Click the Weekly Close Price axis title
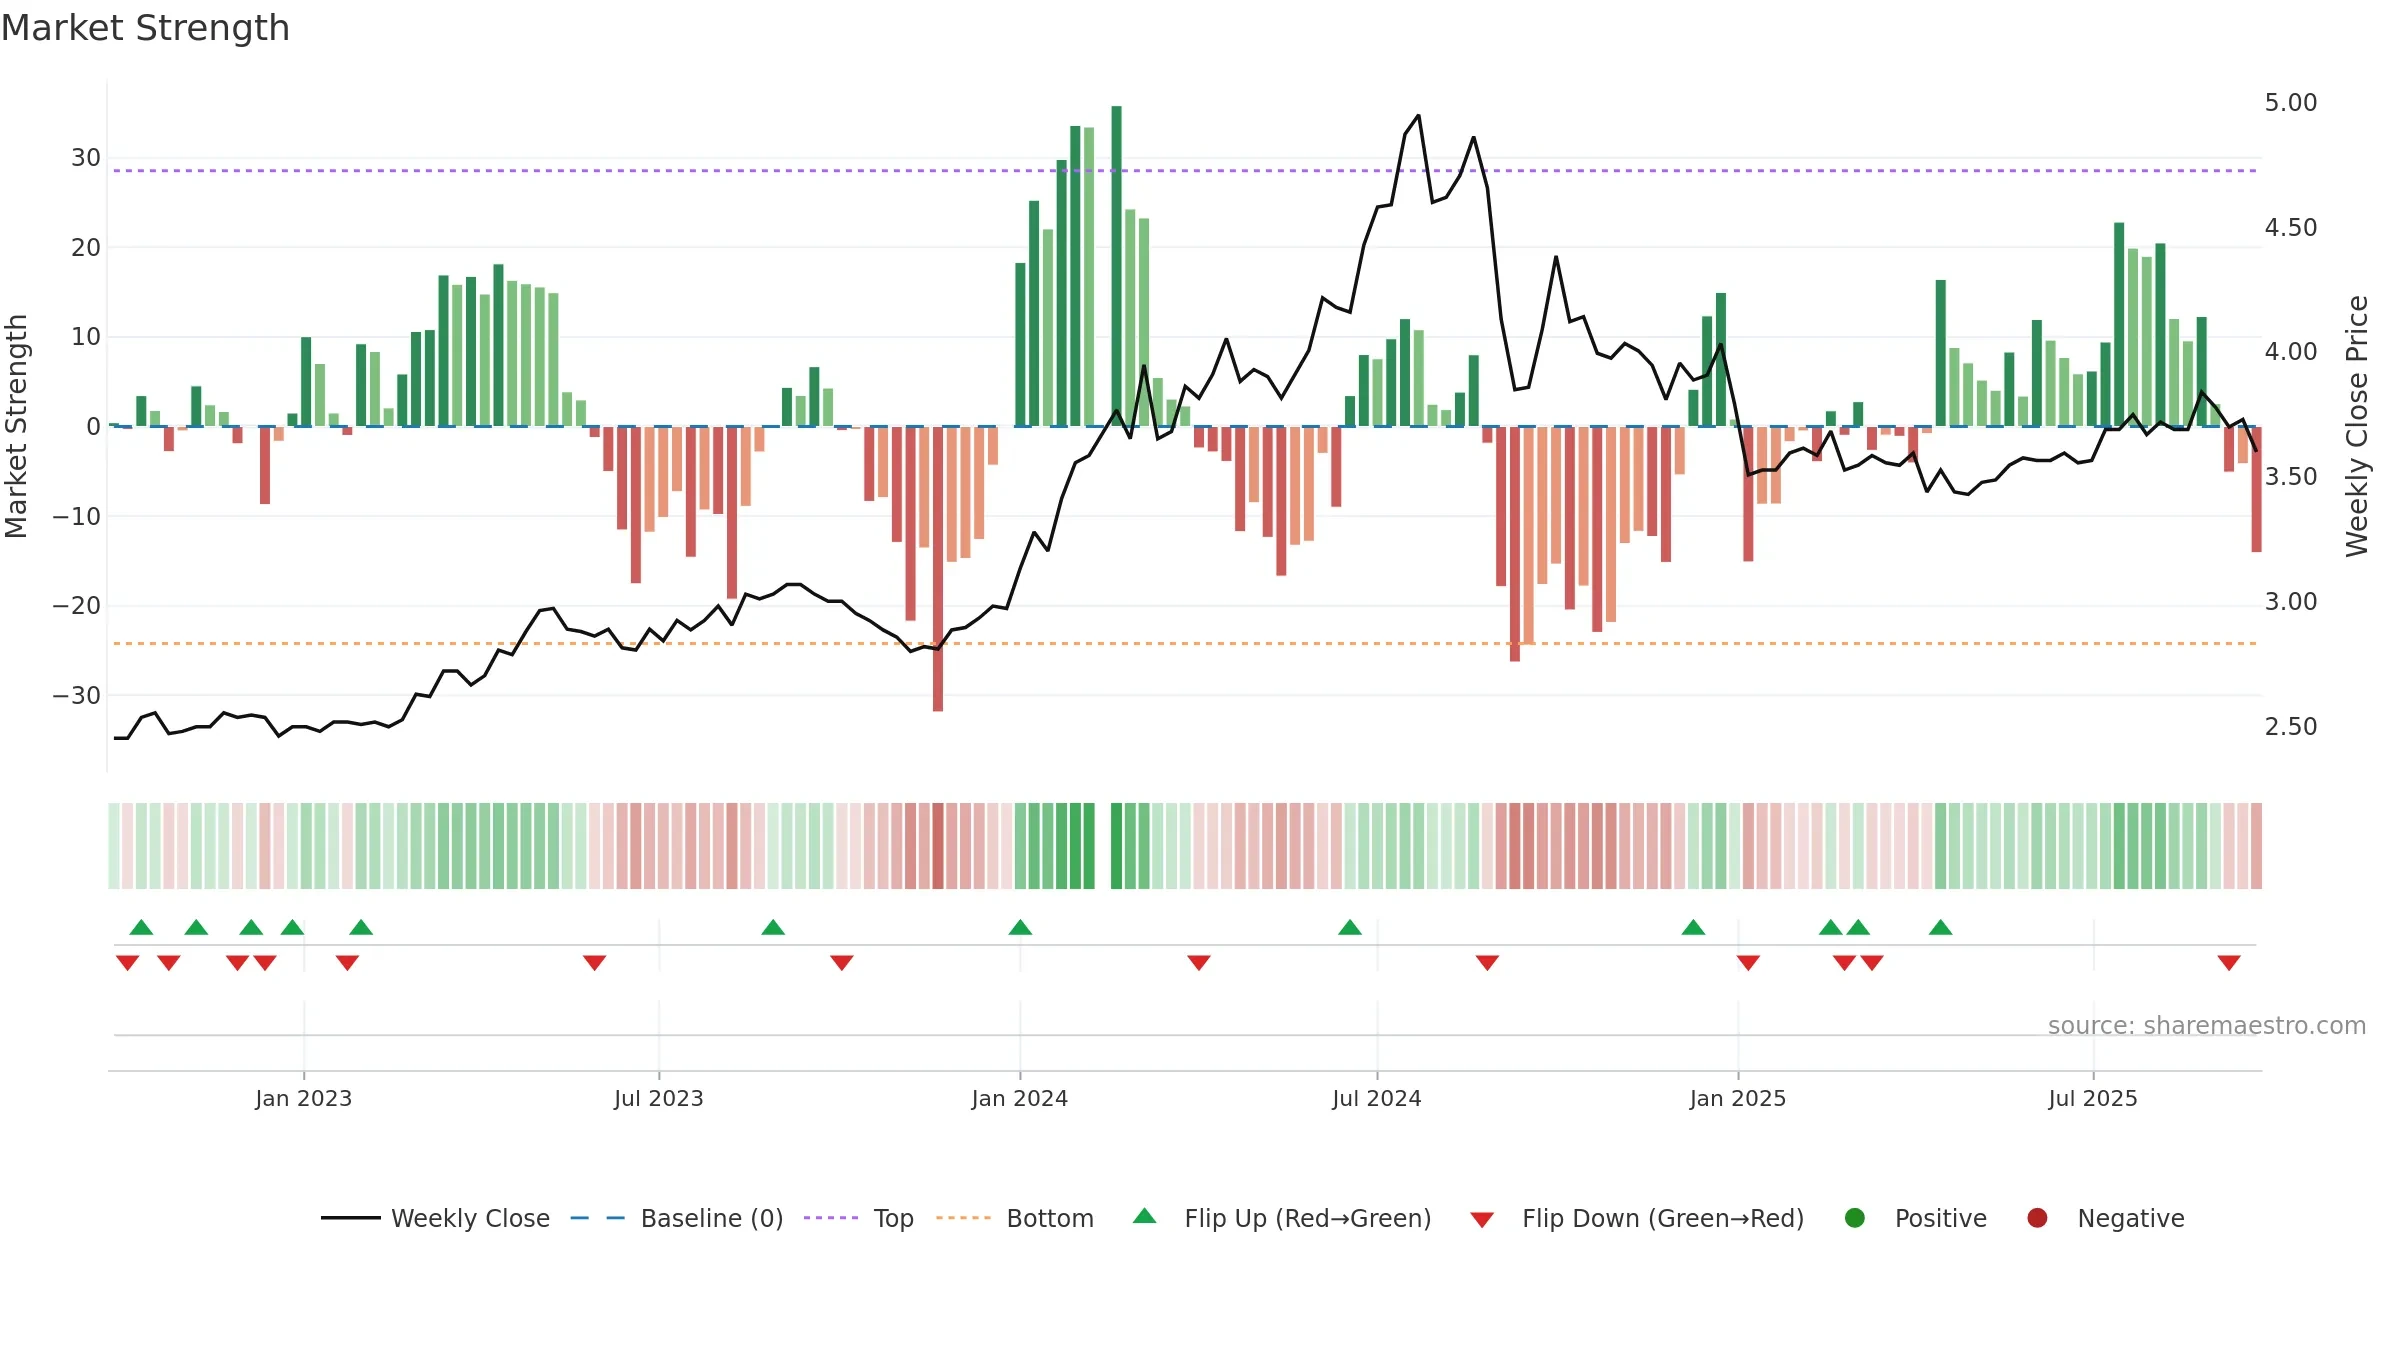The image size is (2400, 1350). (x=2358, y=426)
